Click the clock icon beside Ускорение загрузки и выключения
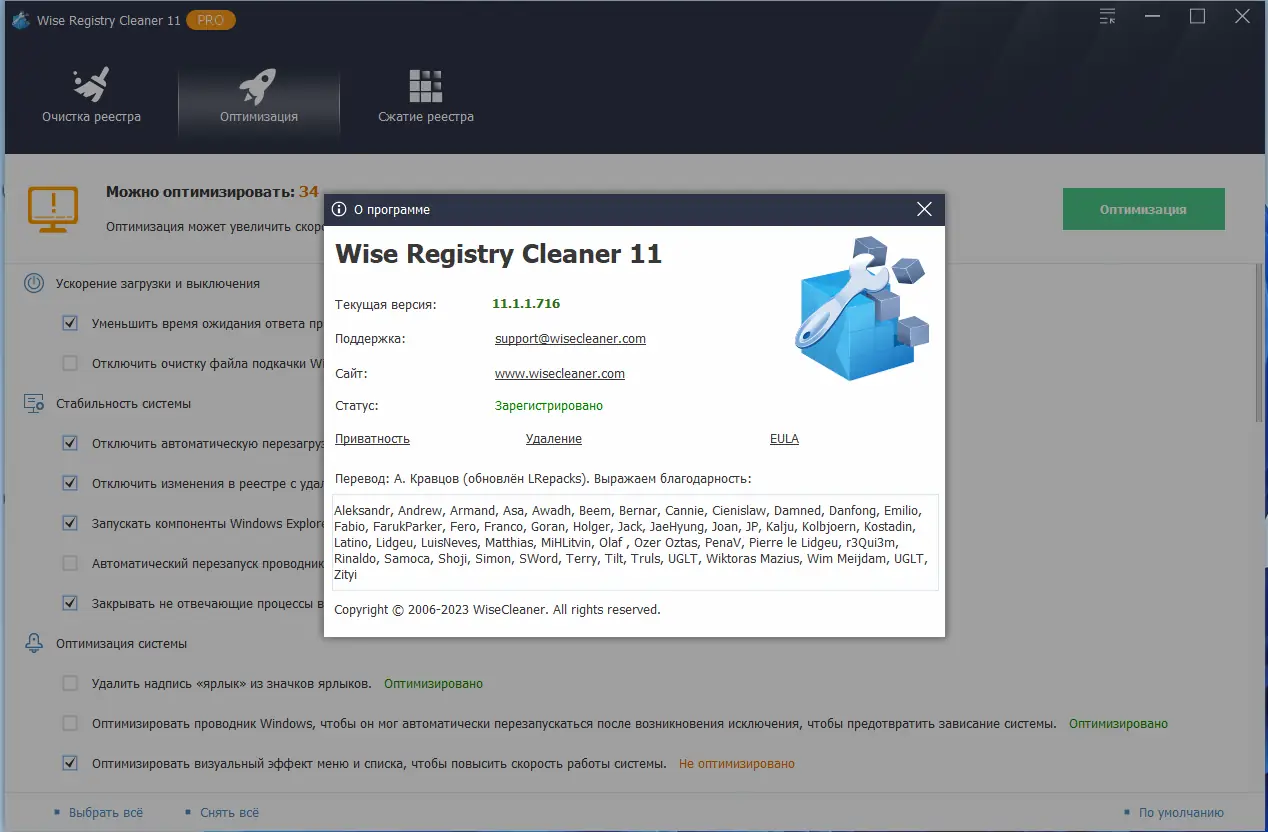 (x=33, y=283)
